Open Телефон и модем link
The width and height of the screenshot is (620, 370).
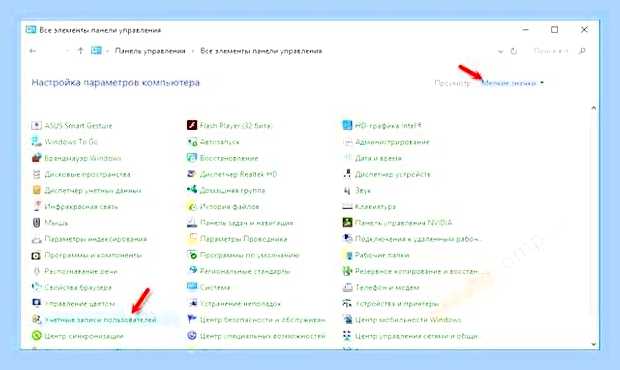tap(387, 287)
